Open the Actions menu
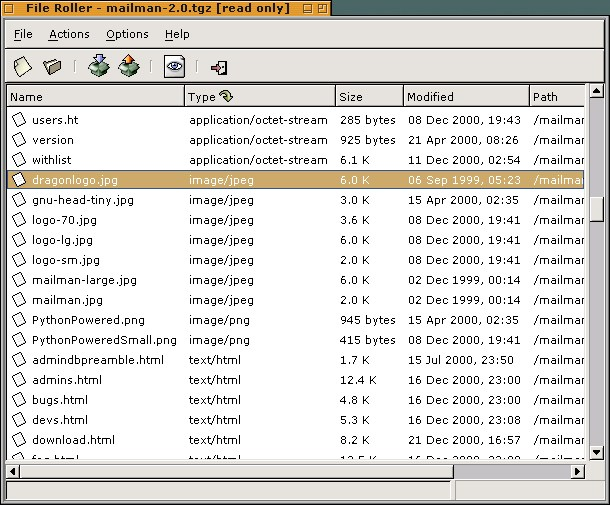The image size is (610, 505). pyautogui.click(x=69, y=34)
